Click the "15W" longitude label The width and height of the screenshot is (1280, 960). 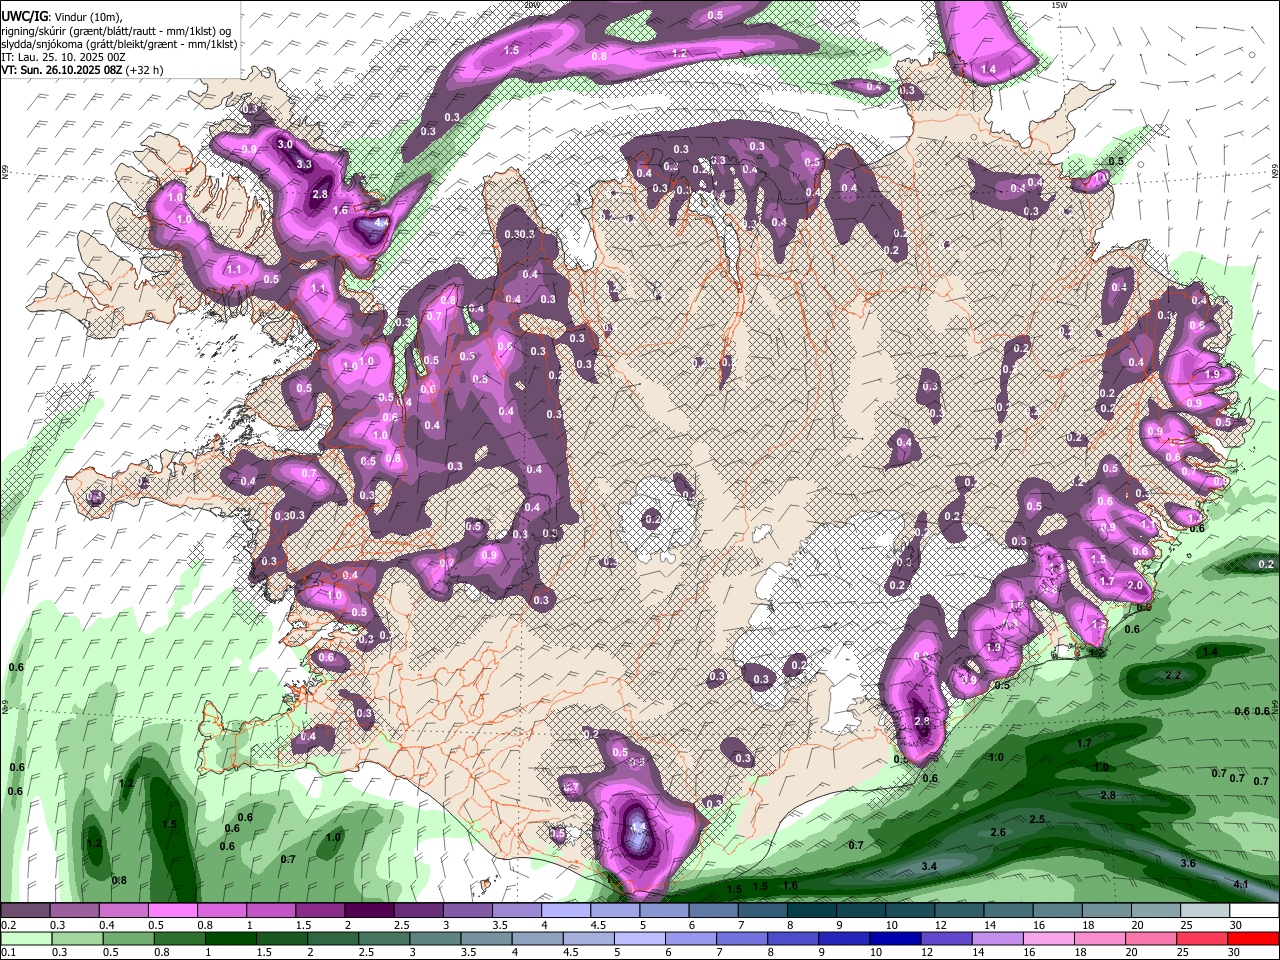pos(1060,4)
